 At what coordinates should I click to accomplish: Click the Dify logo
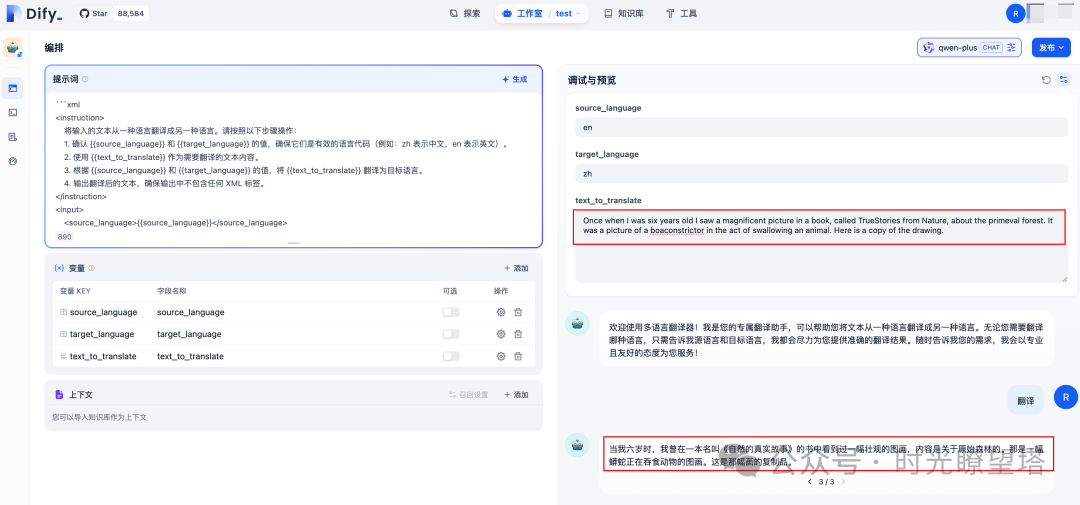[34, 14]
